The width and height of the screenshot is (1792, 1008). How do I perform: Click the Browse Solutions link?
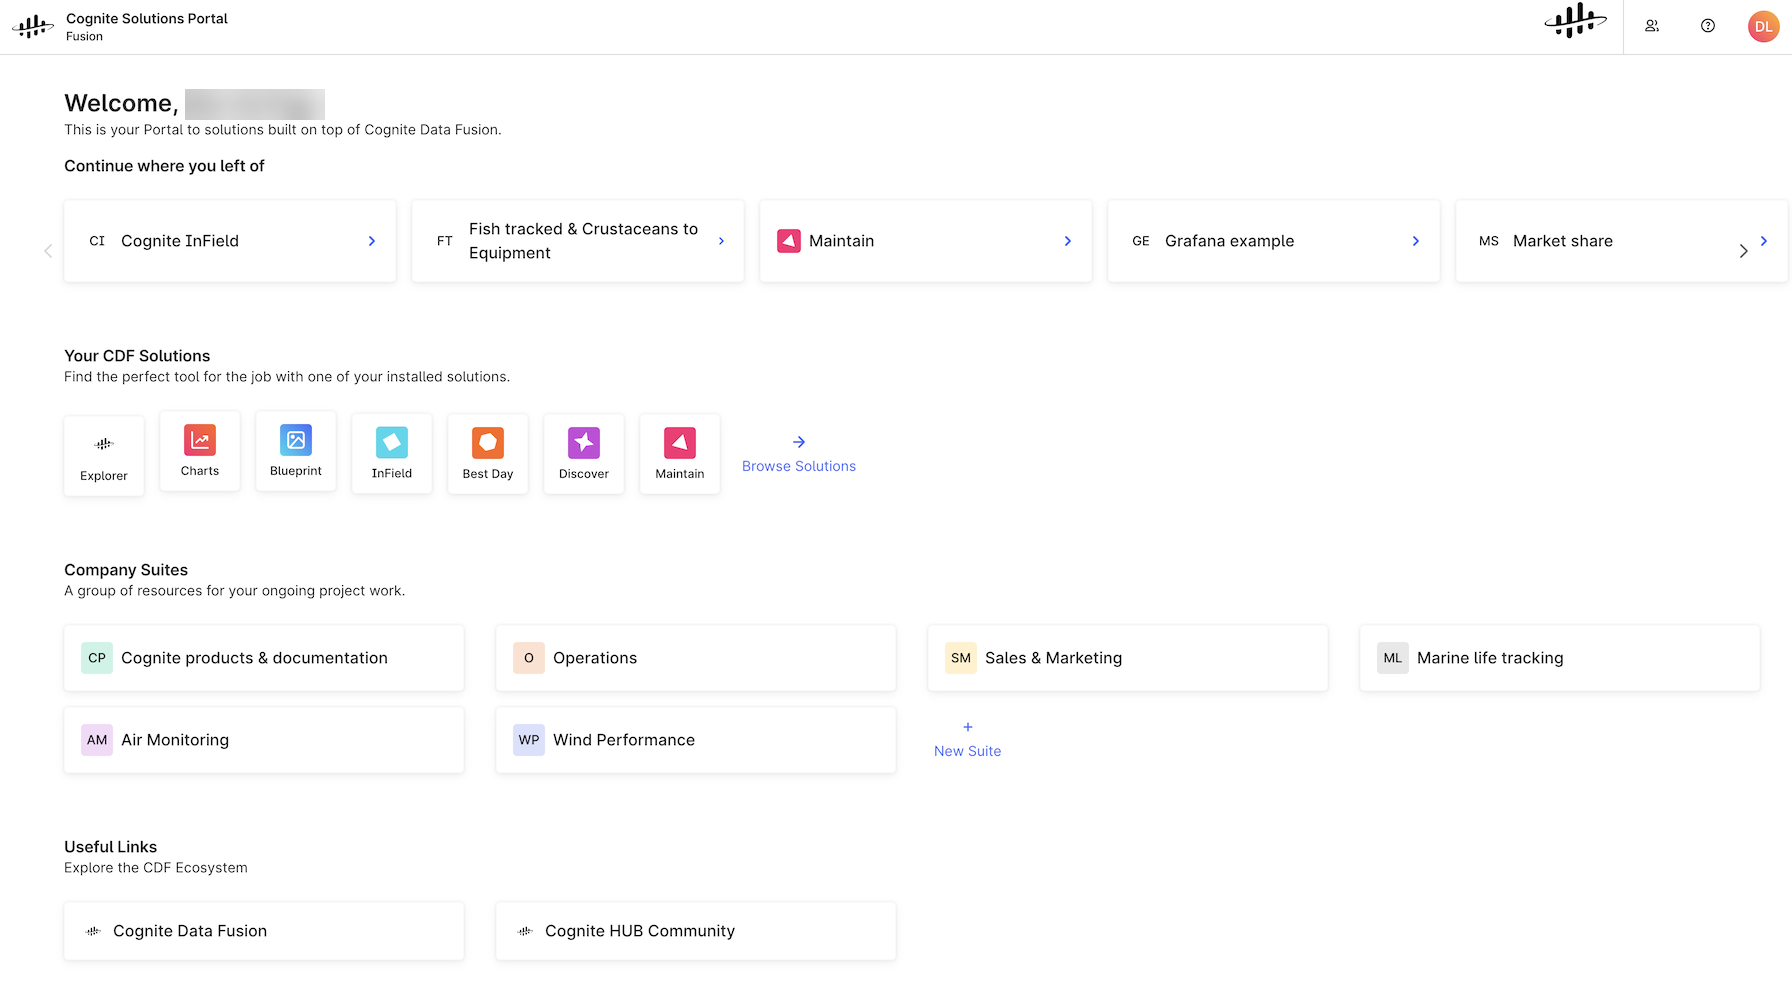pos(799,466)
